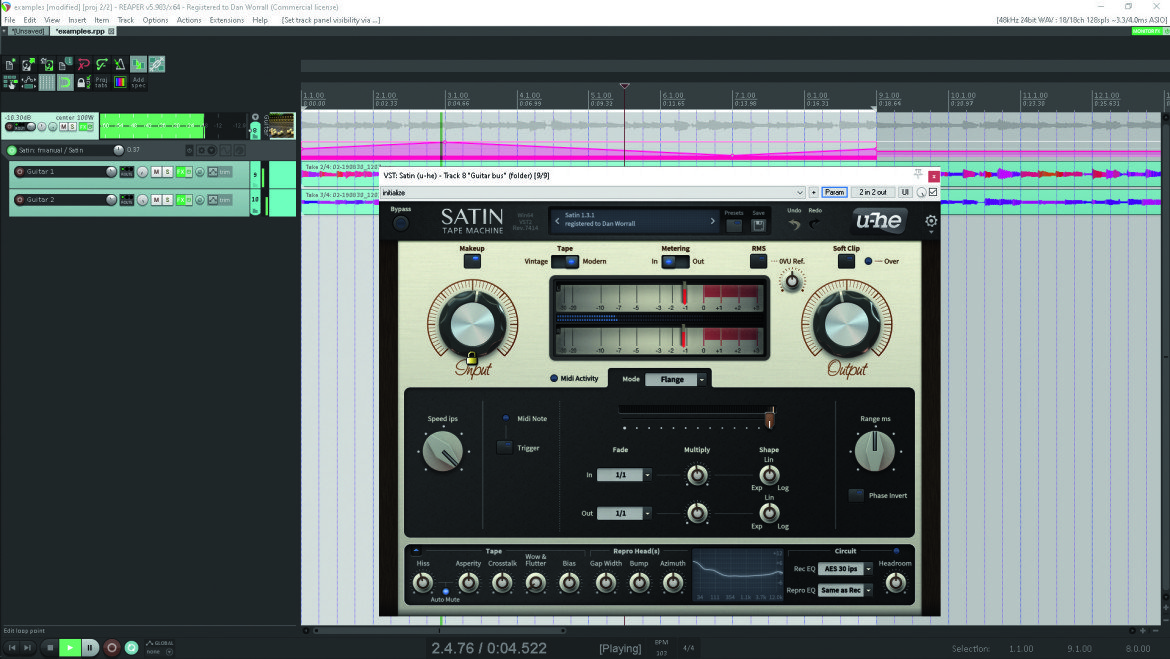Screen dimensions: 1170x659
Task: Toggle snap magnet icon in main toolbar
Action: pos(65,82)
